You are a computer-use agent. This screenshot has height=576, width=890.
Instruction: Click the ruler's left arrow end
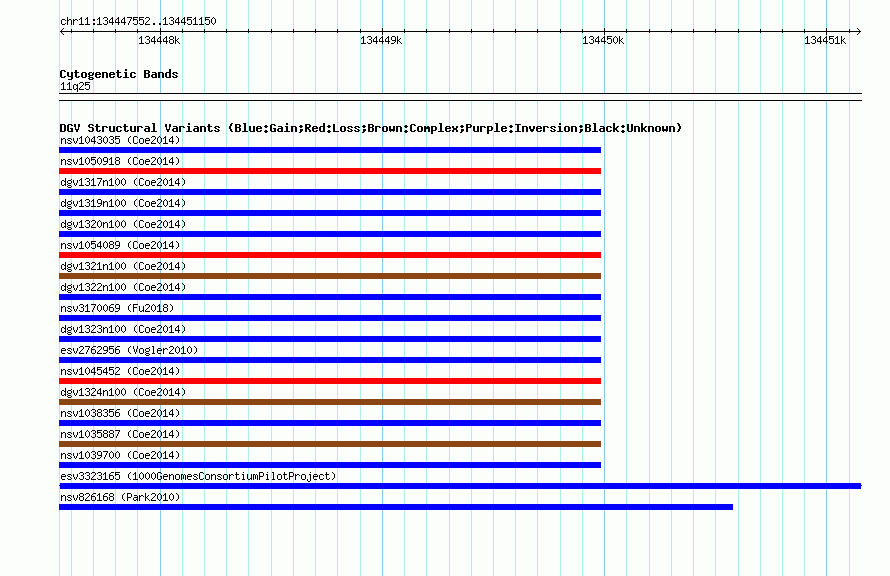[62, 32]
